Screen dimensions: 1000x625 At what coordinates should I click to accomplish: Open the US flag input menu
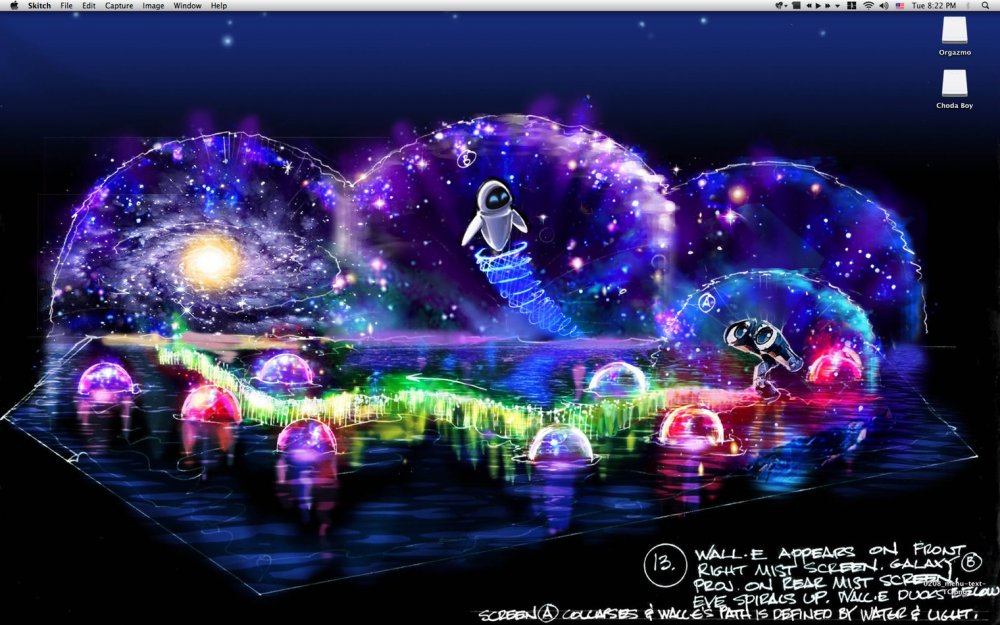tap(899, 6)
